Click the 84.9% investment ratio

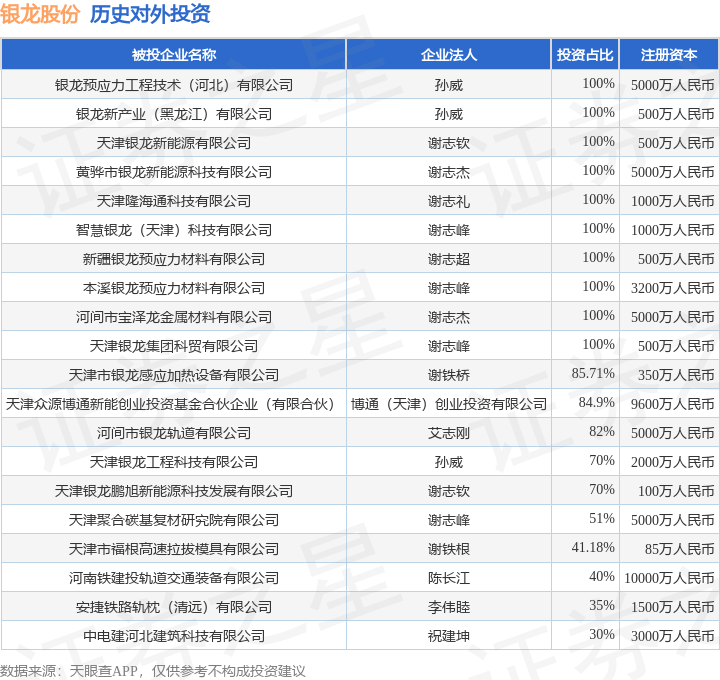596,402
